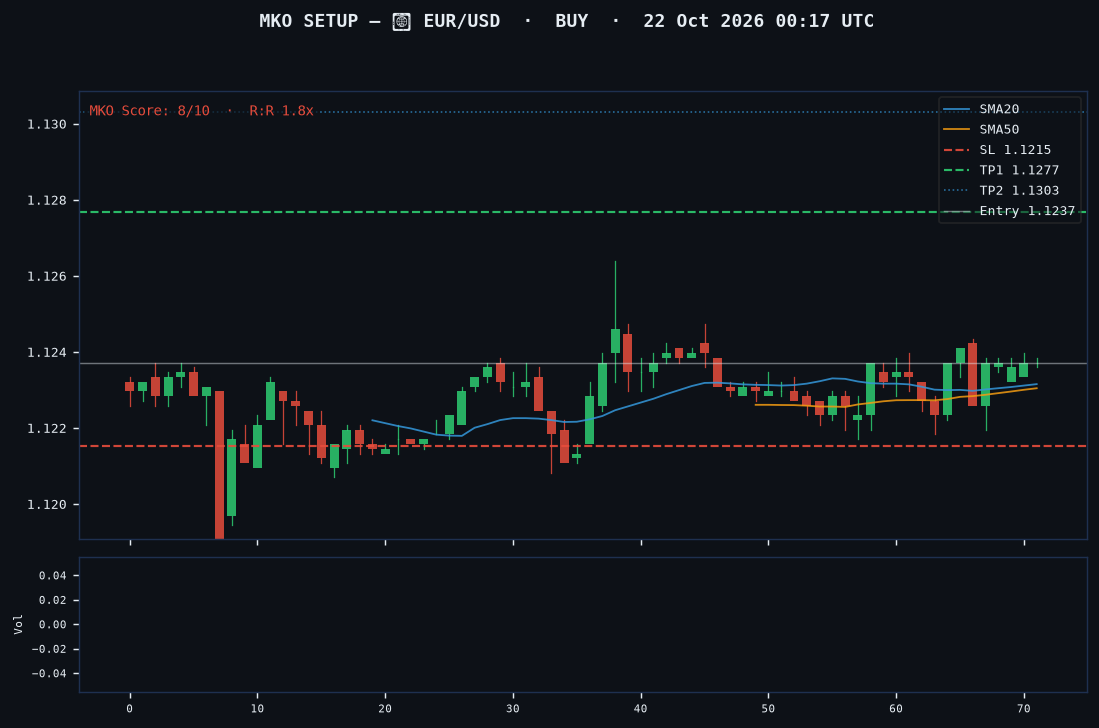This screenshot has height=728, width=1099.
Task: Click the 1.124 price axis label
Action: [47, 353]
